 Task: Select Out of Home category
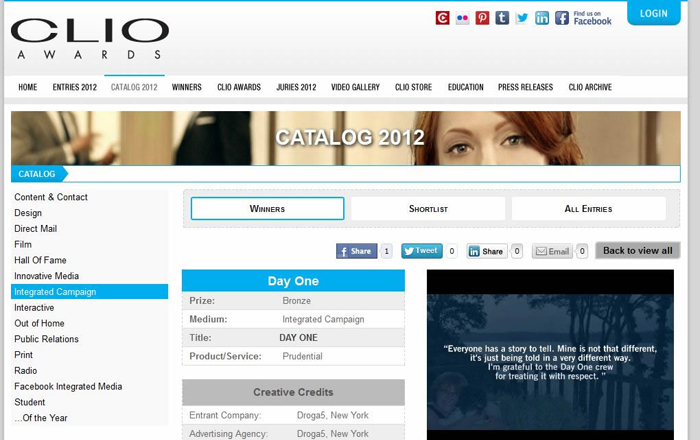(x=39, y=323)
